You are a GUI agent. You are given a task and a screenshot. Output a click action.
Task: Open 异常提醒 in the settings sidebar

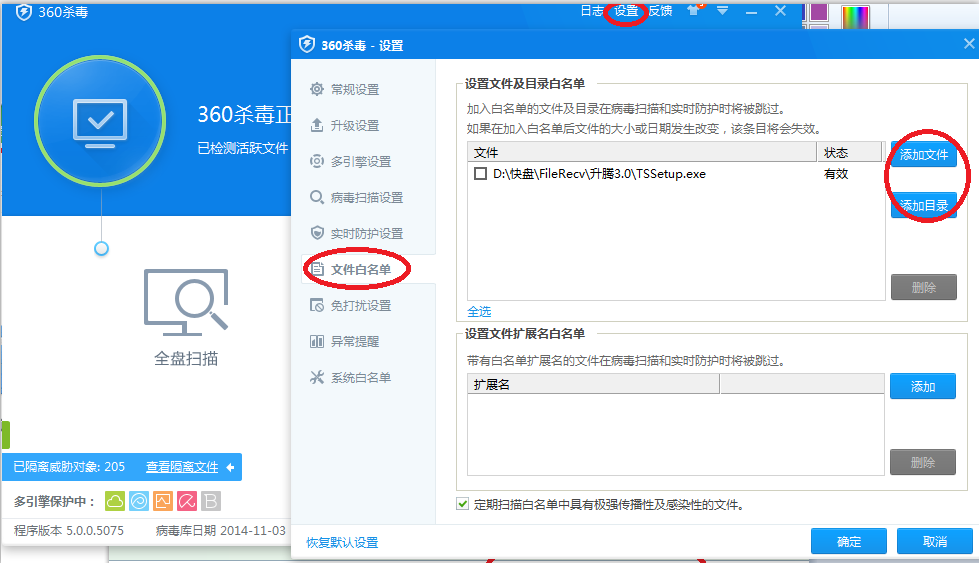click(x=355, y=341)
